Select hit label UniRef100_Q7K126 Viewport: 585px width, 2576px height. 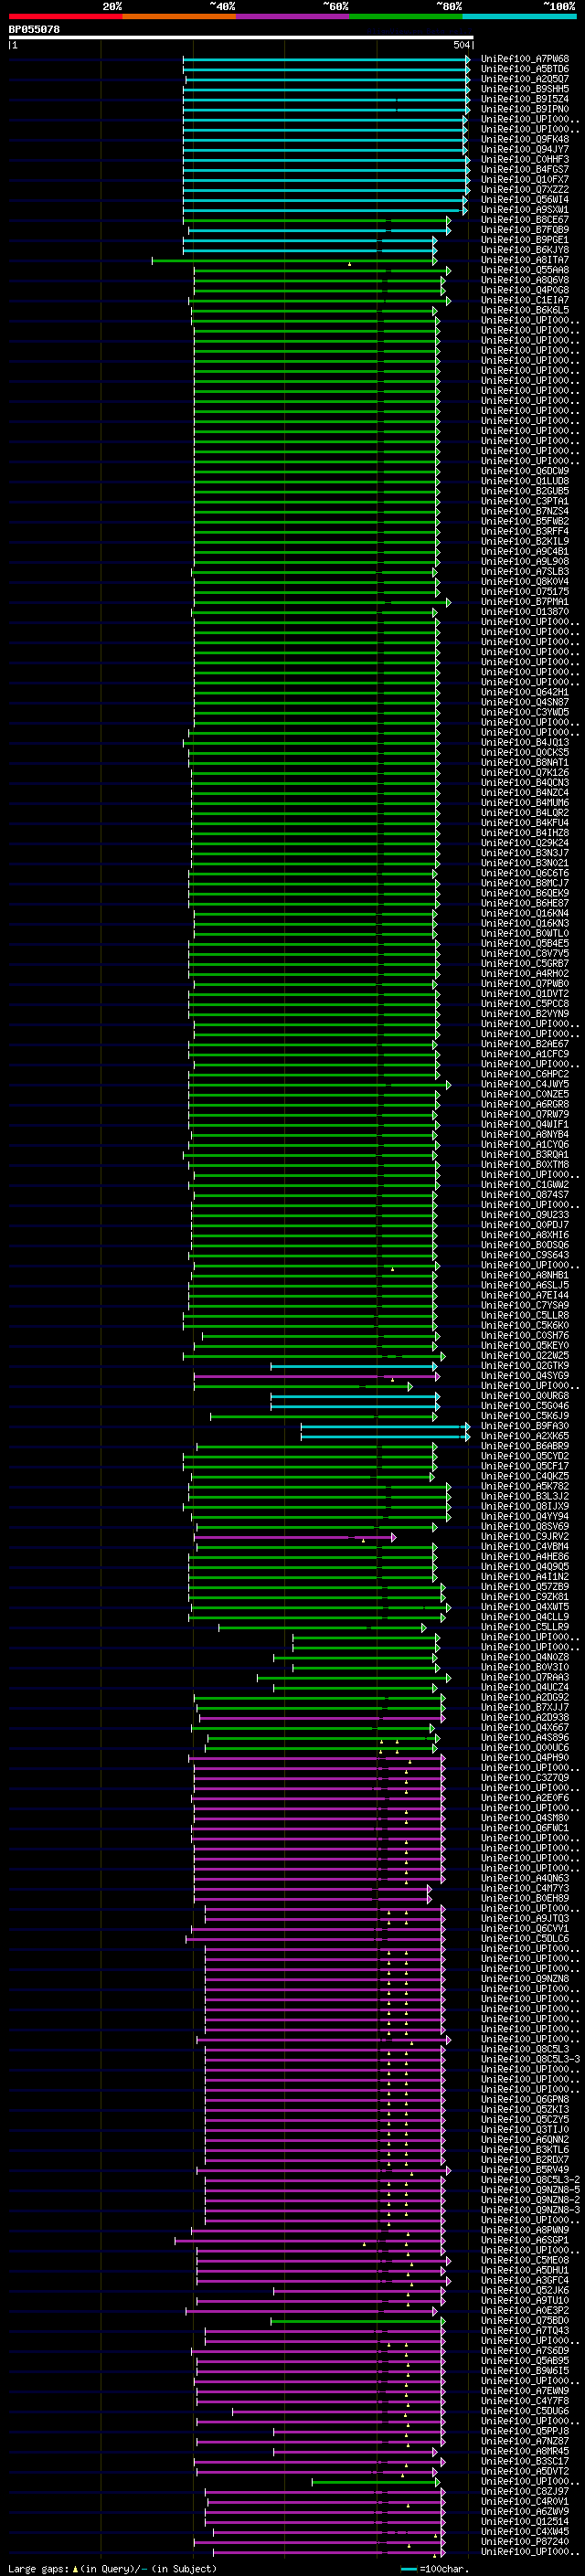pyautogui.click(x=525, y=772)
